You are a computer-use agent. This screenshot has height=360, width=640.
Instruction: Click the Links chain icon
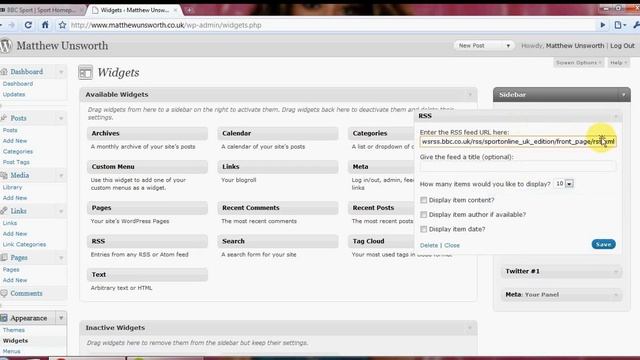pyautogui.click(x=4, y=211)
